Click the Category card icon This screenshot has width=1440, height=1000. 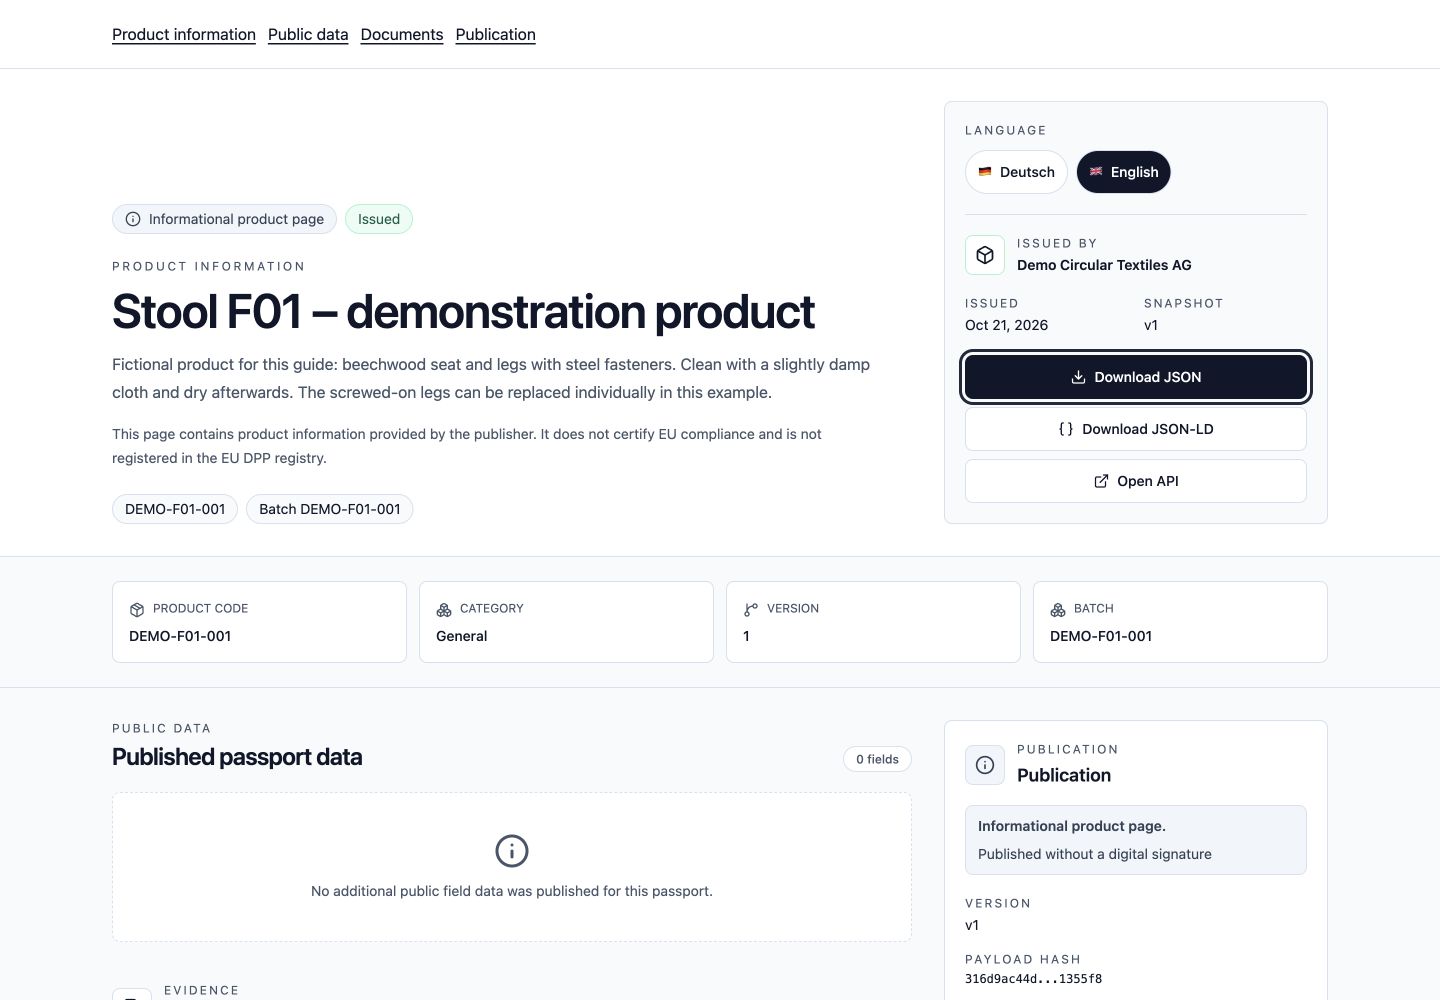pyautogui.click(x=444, y=610)
